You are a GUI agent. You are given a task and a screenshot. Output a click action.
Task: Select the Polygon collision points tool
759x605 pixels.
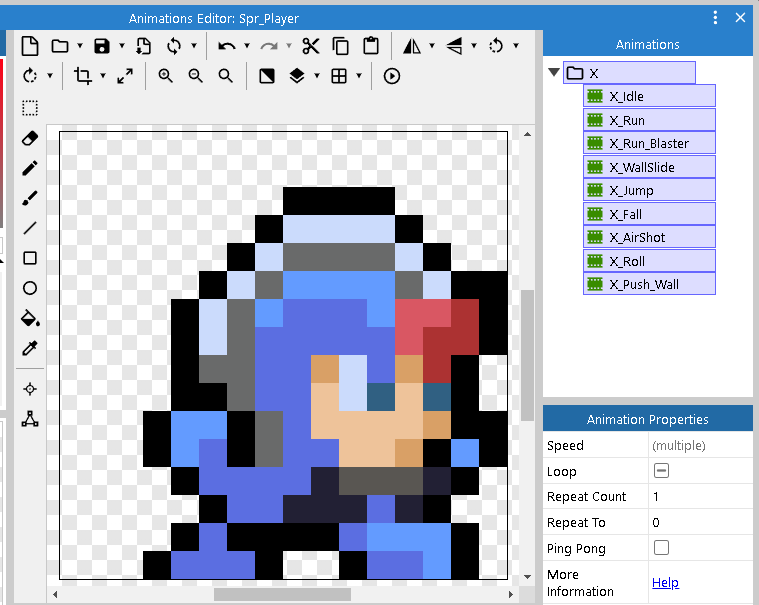(30, 419)
